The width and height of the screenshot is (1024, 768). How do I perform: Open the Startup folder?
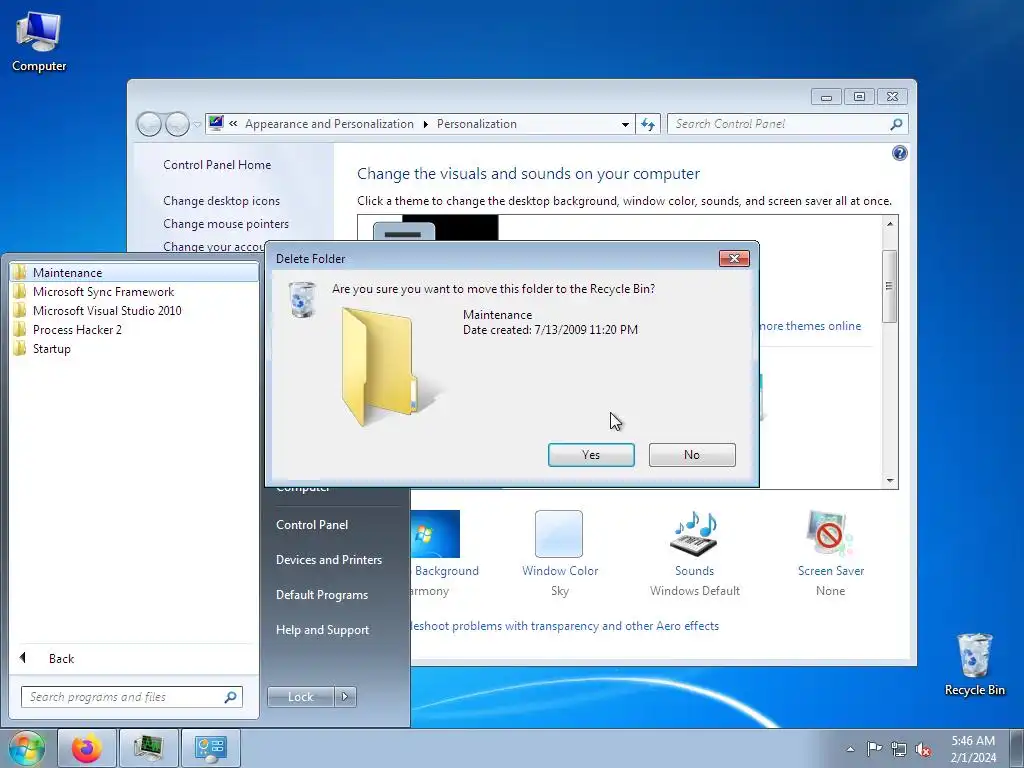point(134,348)
